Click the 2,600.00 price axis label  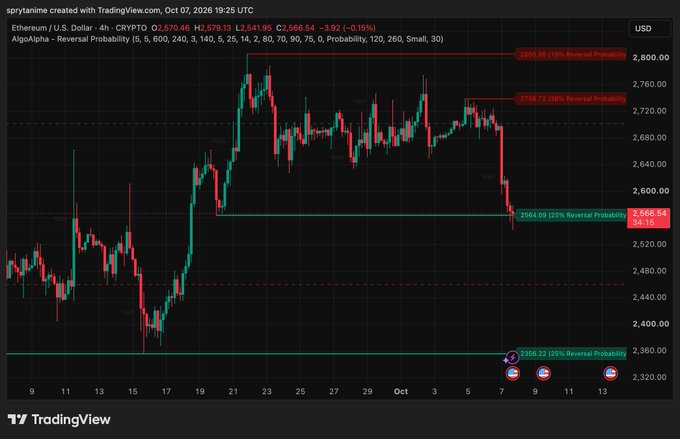[x=651, y=191]
